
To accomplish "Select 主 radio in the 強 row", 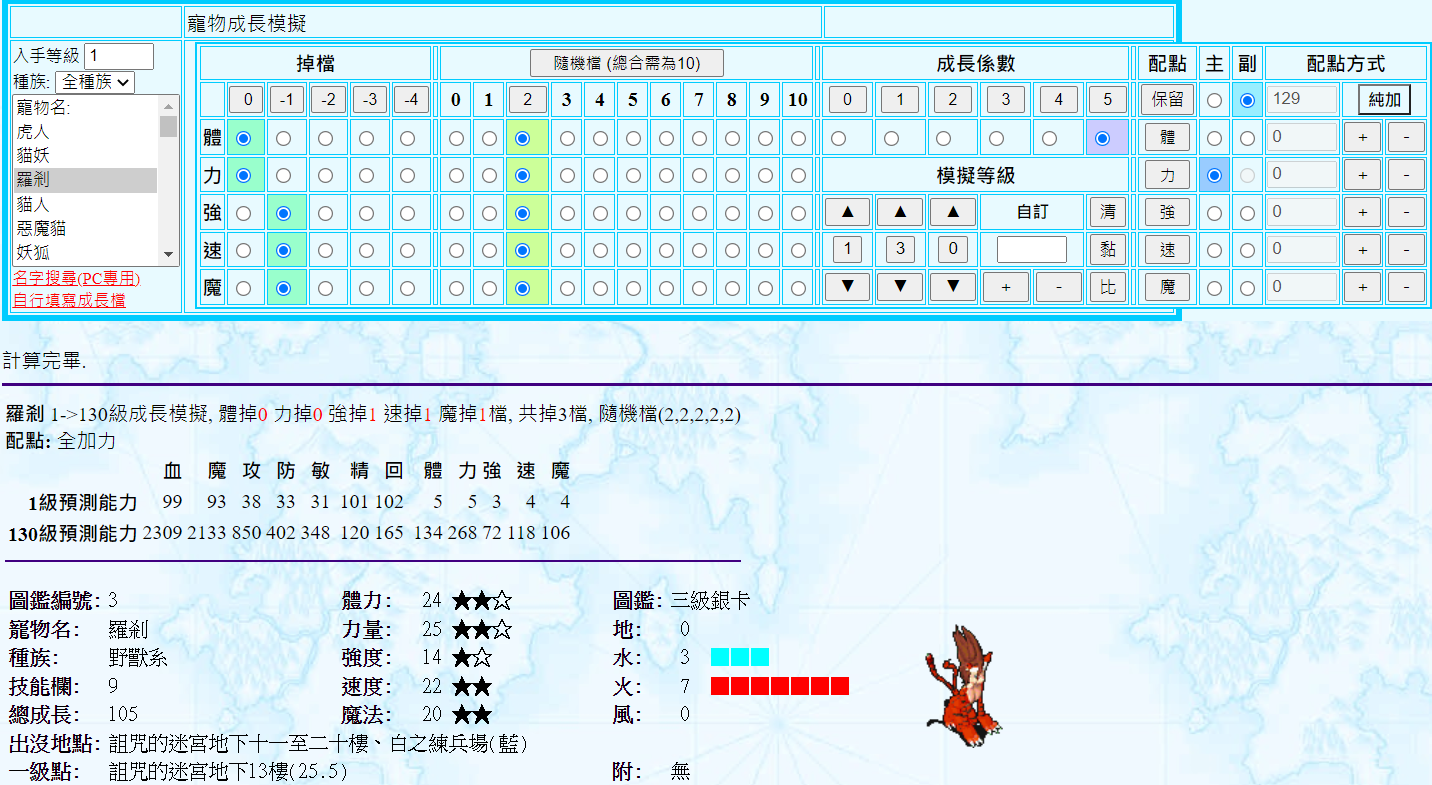I will pos(1214,213).
